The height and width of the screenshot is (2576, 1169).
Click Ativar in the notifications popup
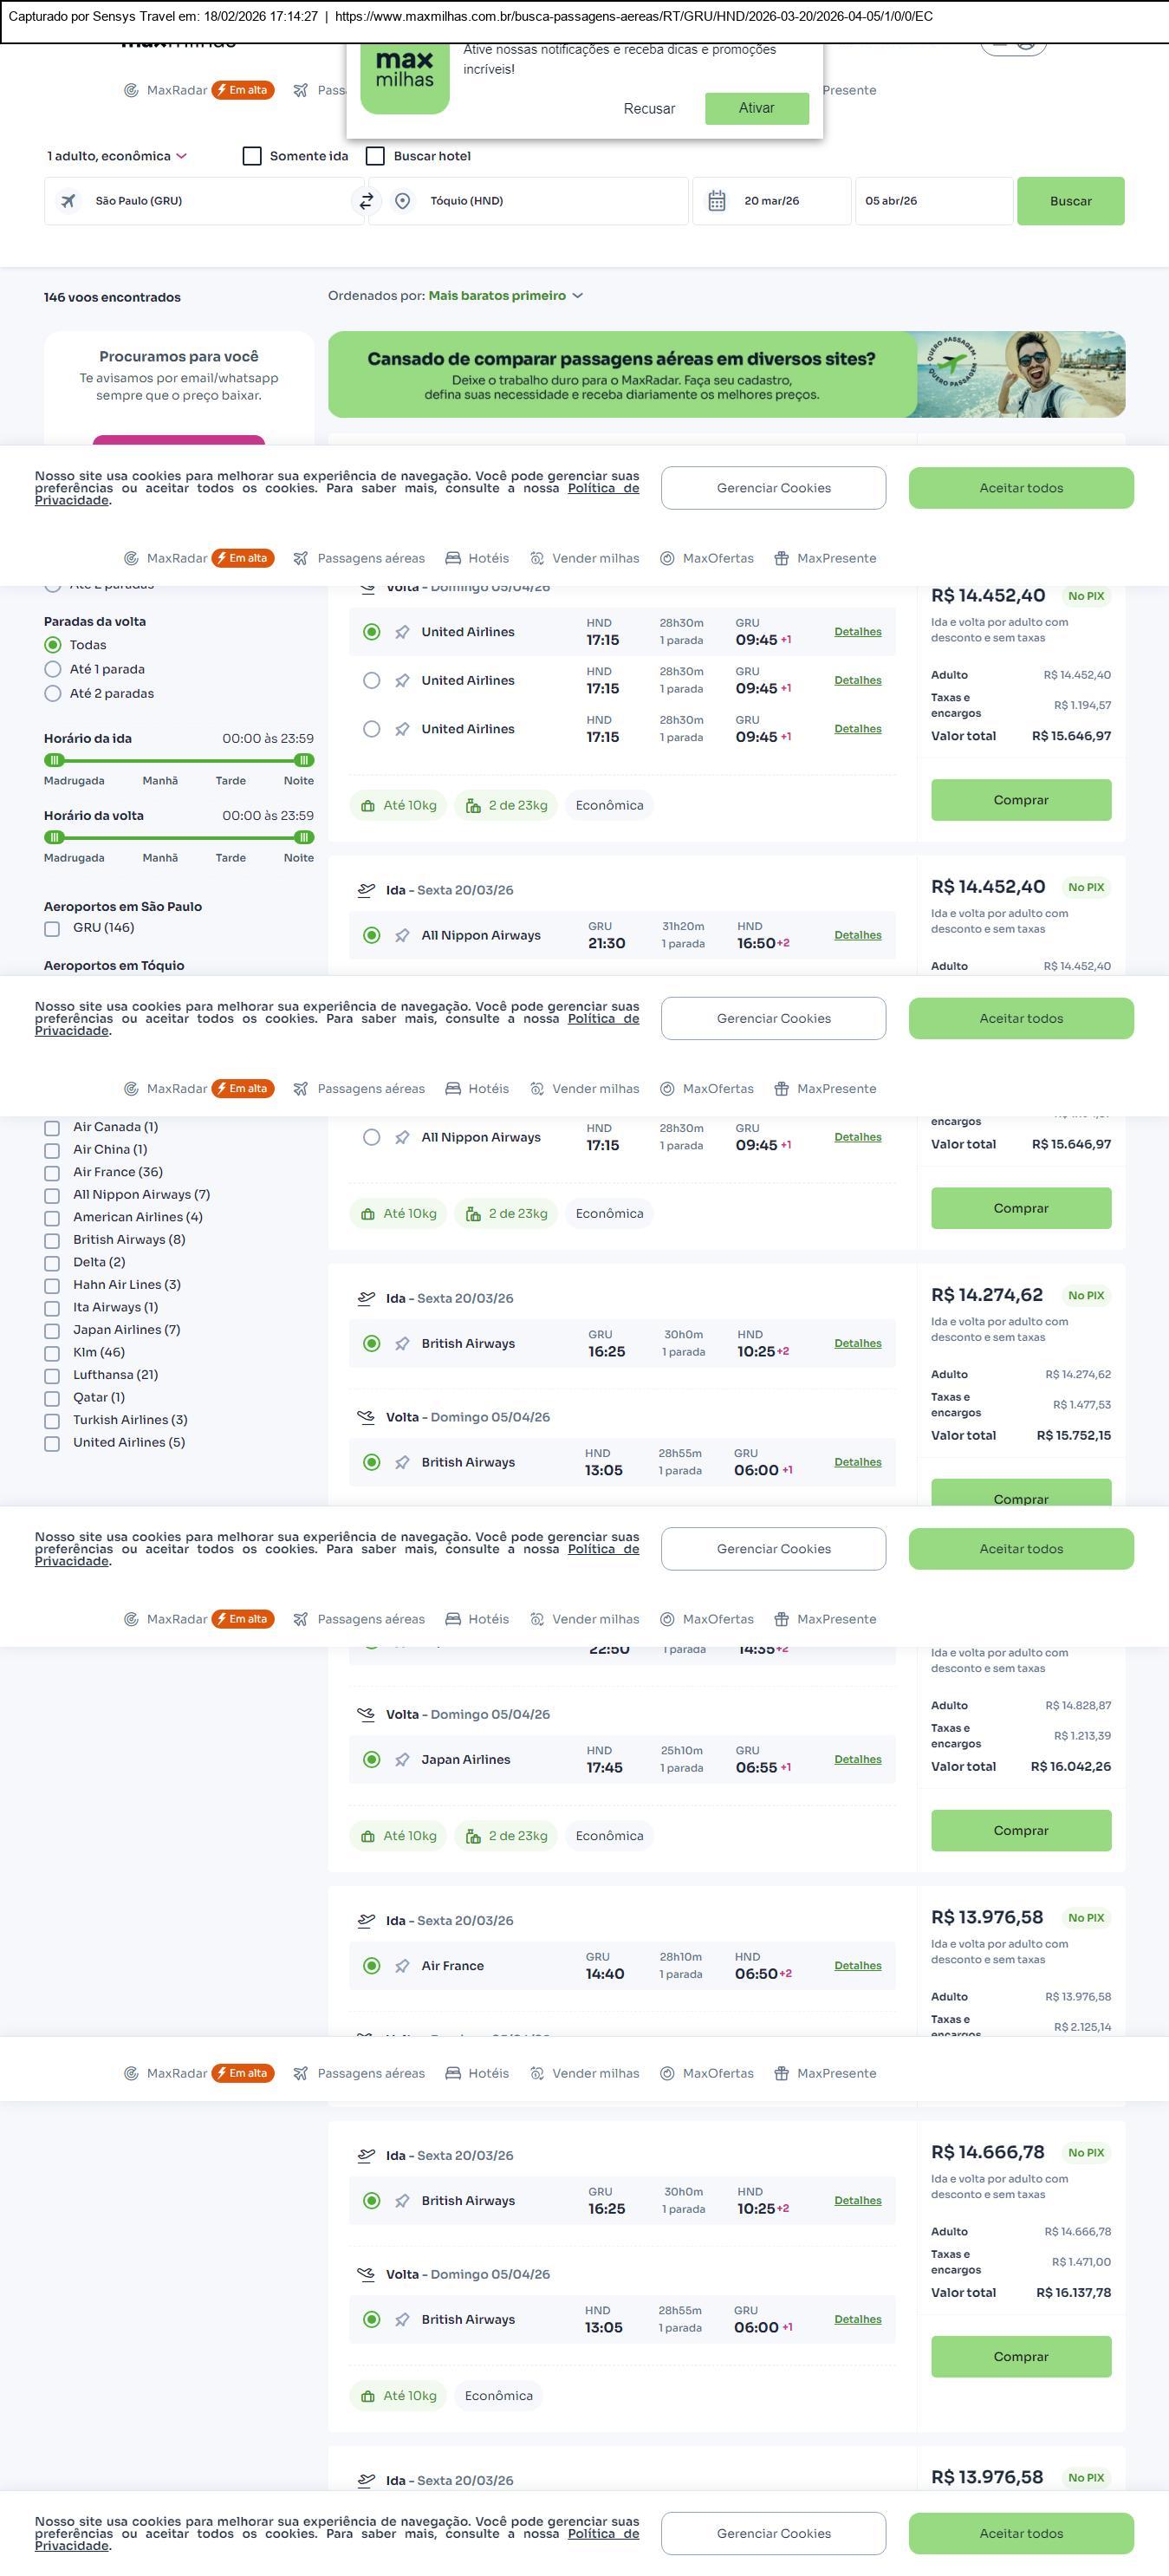tap(756, 108)
